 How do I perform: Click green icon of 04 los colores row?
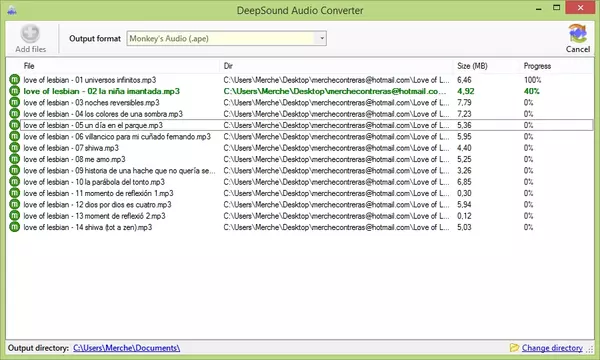point(14,114)
